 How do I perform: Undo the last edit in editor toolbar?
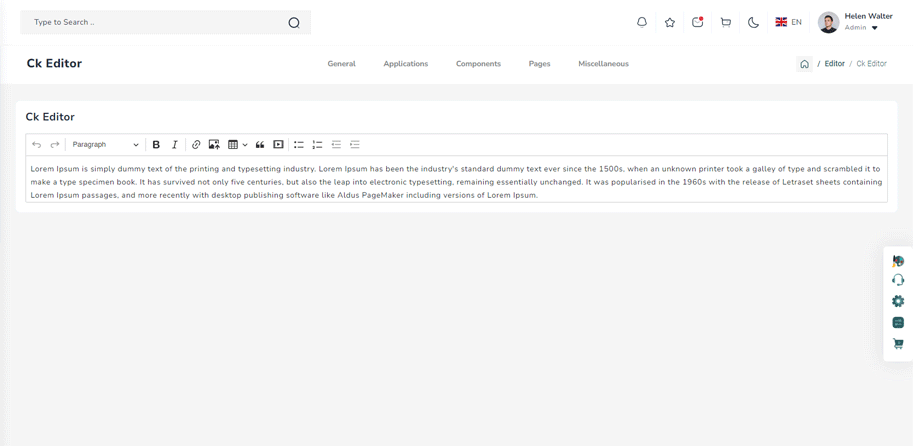tap(37, 144)
